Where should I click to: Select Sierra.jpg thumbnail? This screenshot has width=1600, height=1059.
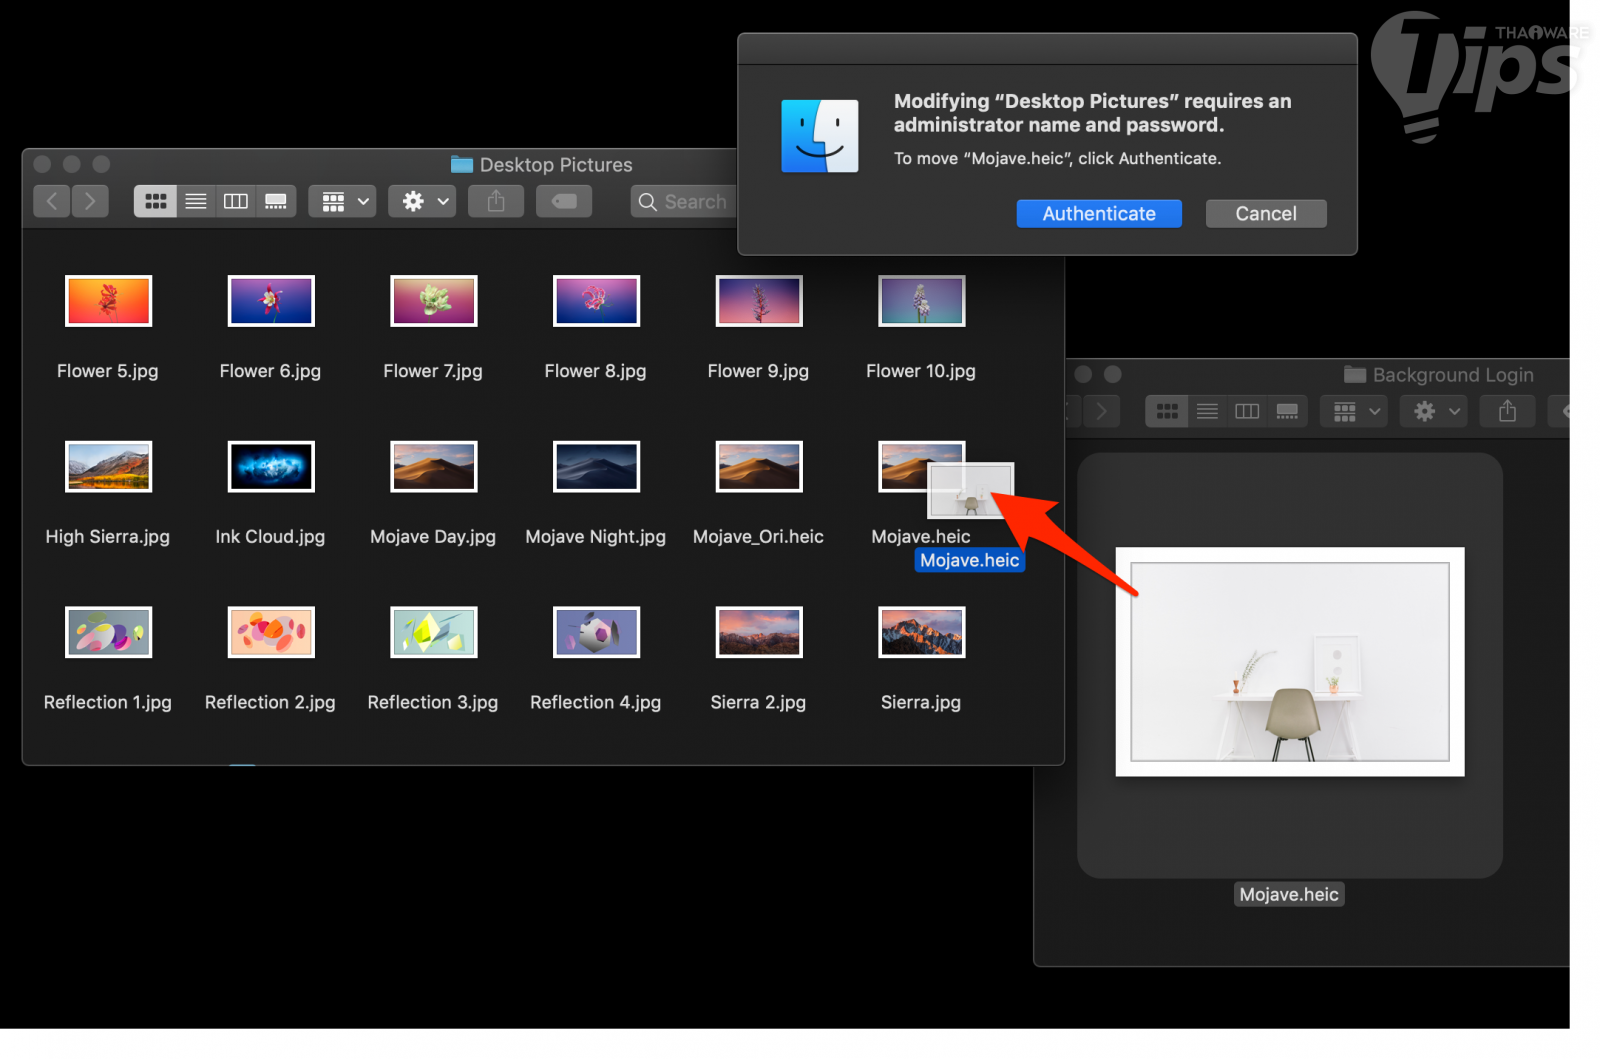pyautogui.click(x=921, y=632)
